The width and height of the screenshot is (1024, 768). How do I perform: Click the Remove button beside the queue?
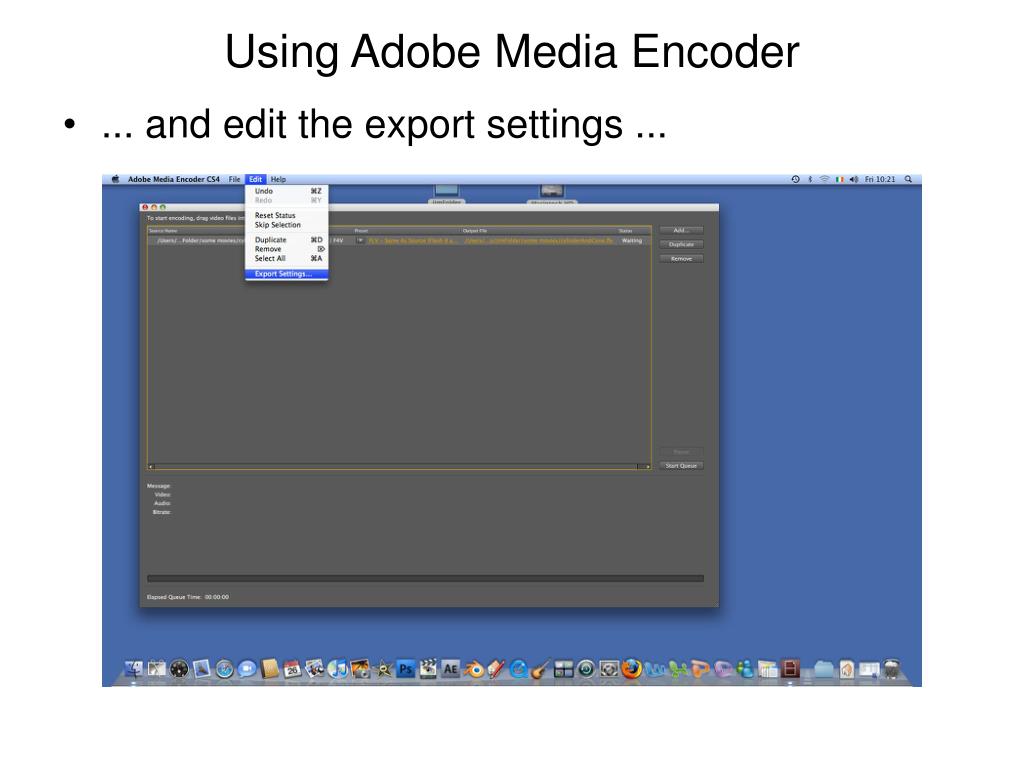click(x=681, y=259)
